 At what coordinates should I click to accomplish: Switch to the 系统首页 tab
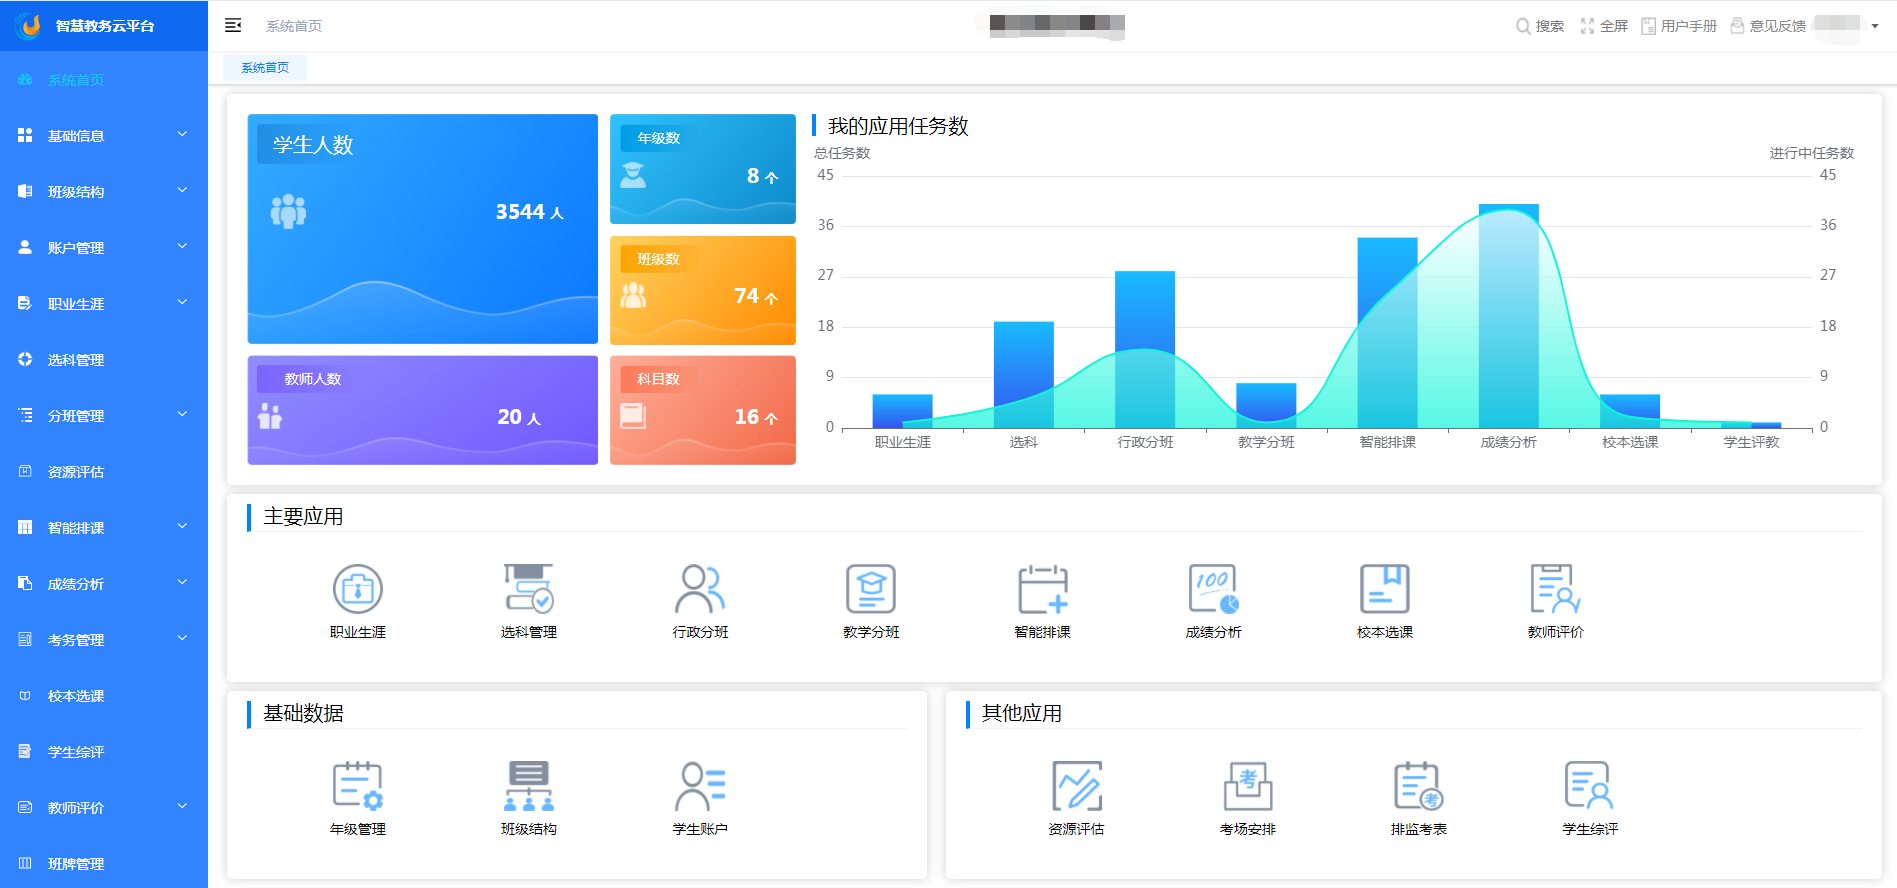(265, 68)
